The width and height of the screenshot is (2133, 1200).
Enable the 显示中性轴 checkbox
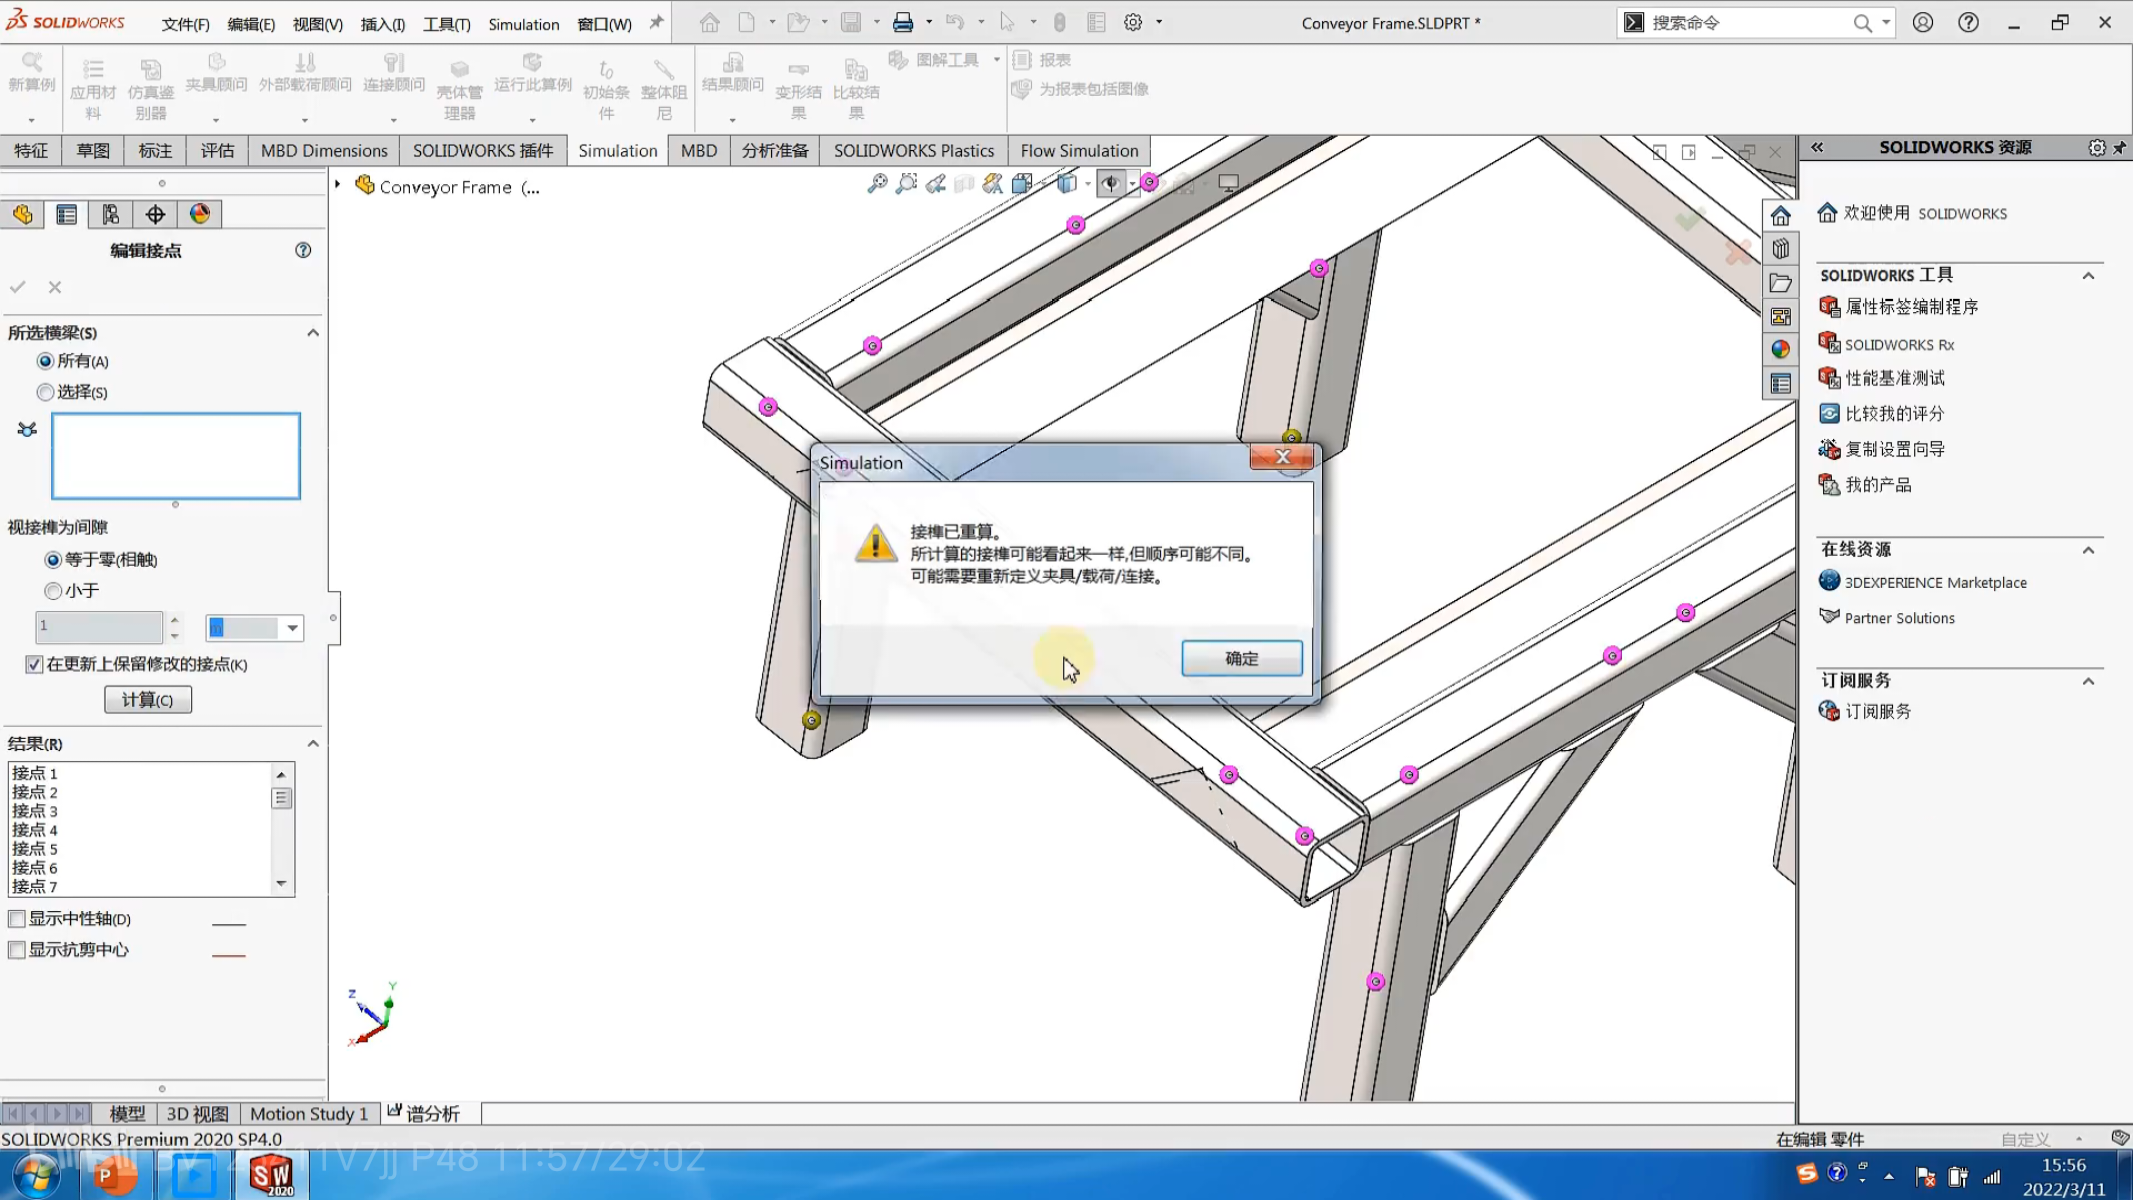coord(17,919)
